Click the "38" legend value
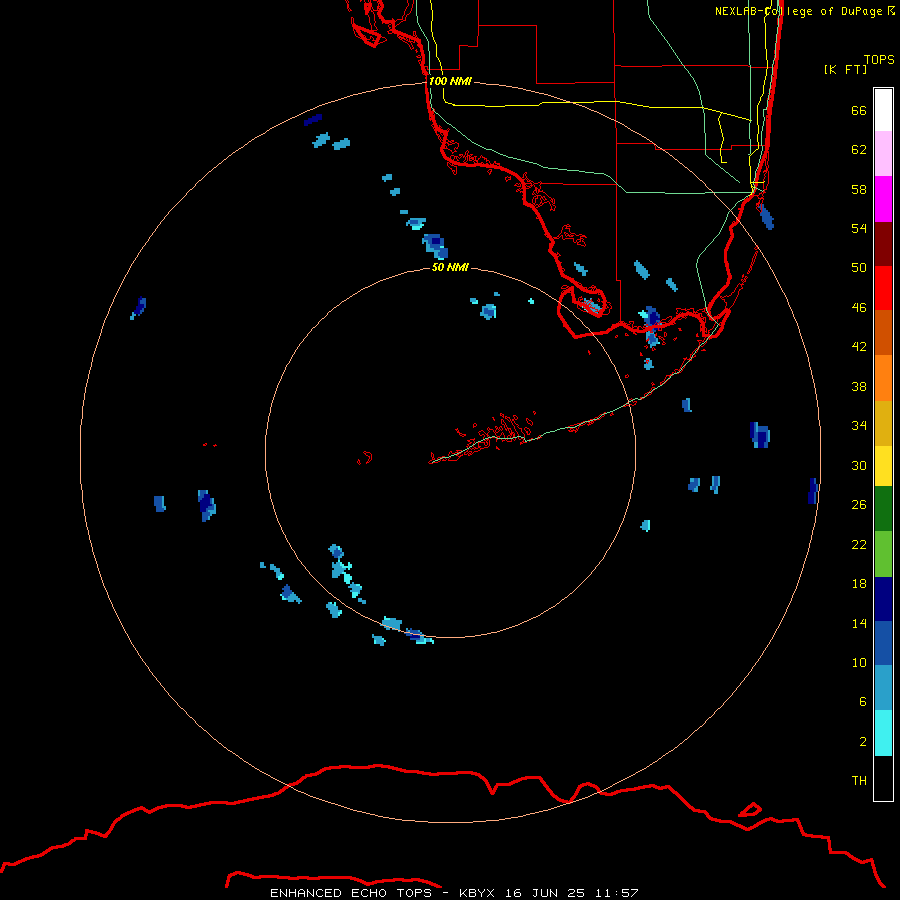Screen dimensions: 900x900 [x=859, y=387]
